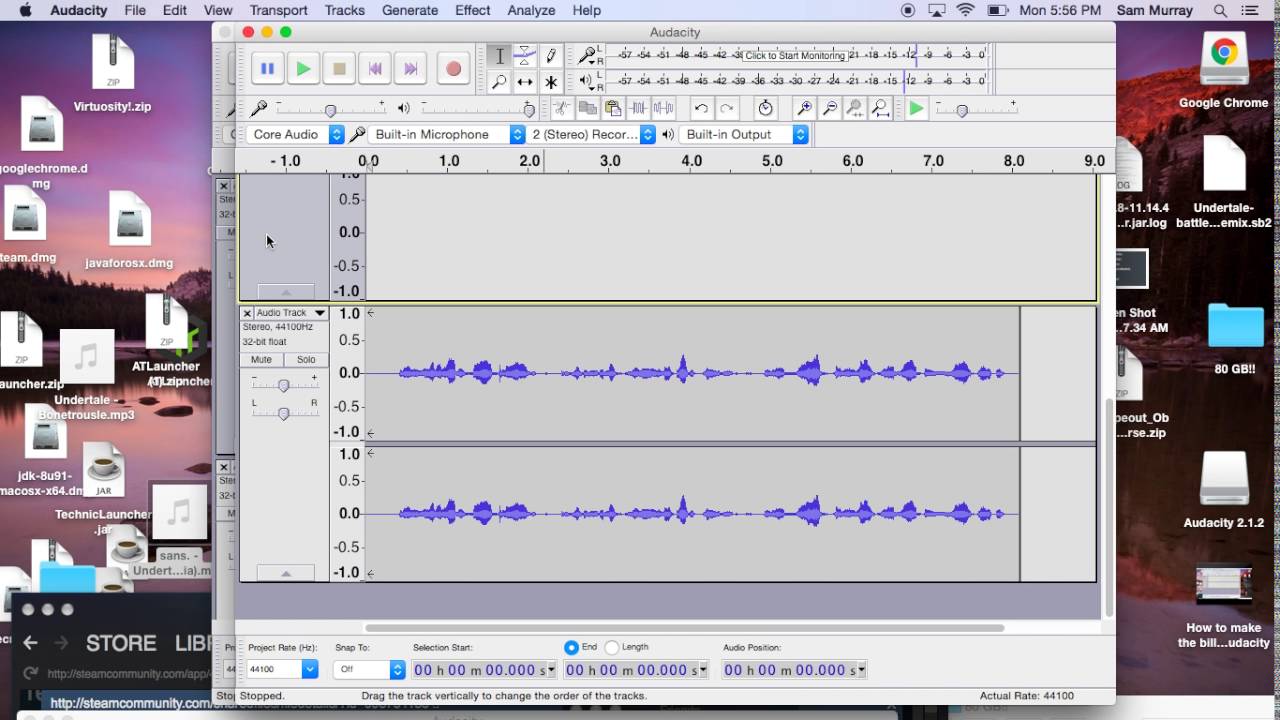This screenshot has height=720, width=1280.
Task: Click the Copy icon in edit toolbar
Action: click(587, 108)
